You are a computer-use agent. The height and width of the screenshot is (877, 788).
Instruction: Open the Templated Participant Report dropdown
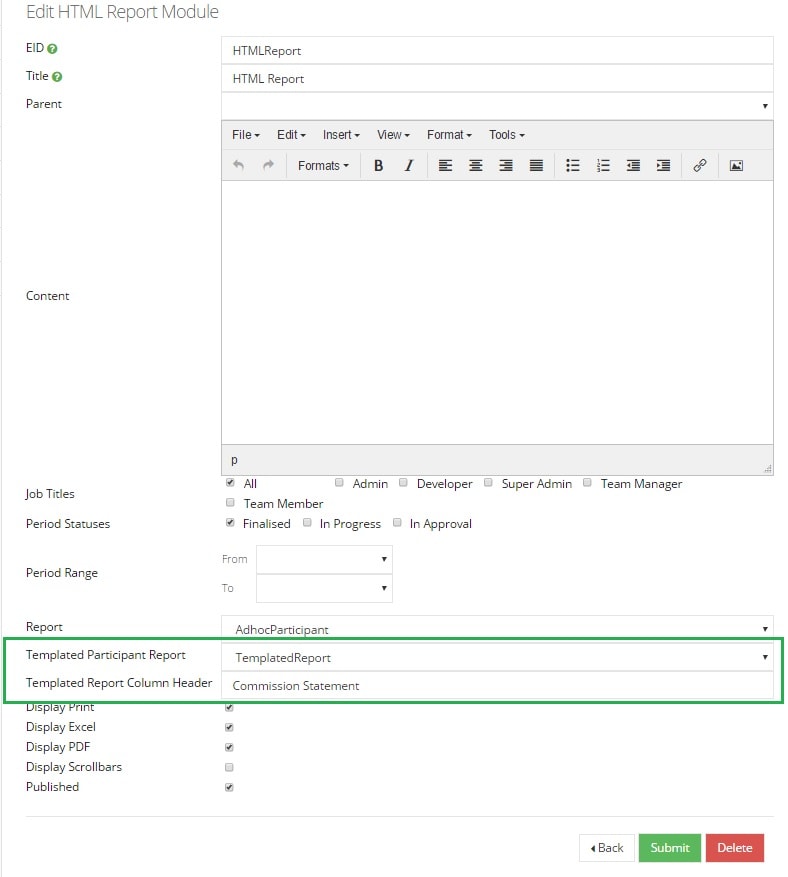pos(497,657)
